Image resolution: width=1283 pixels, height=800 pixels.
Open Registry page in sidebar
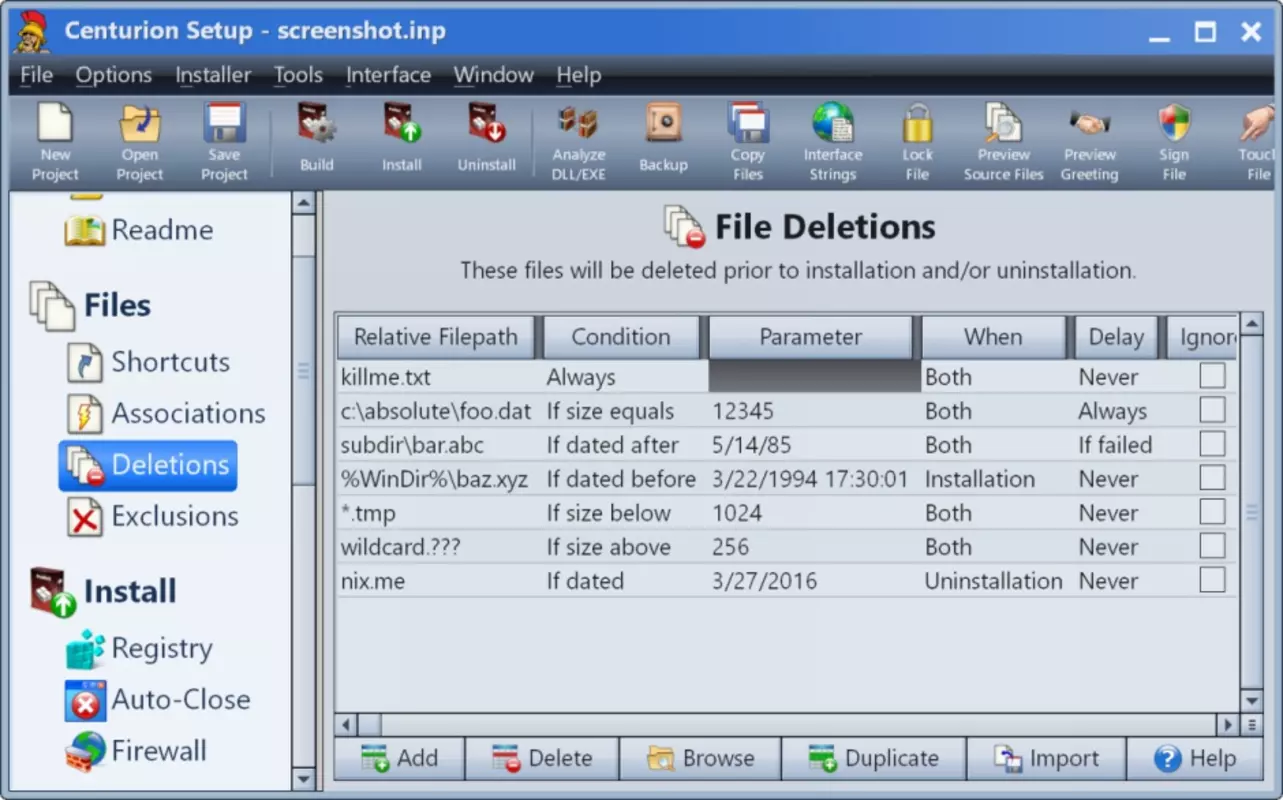pyautogui.click(x=139, y=648)
